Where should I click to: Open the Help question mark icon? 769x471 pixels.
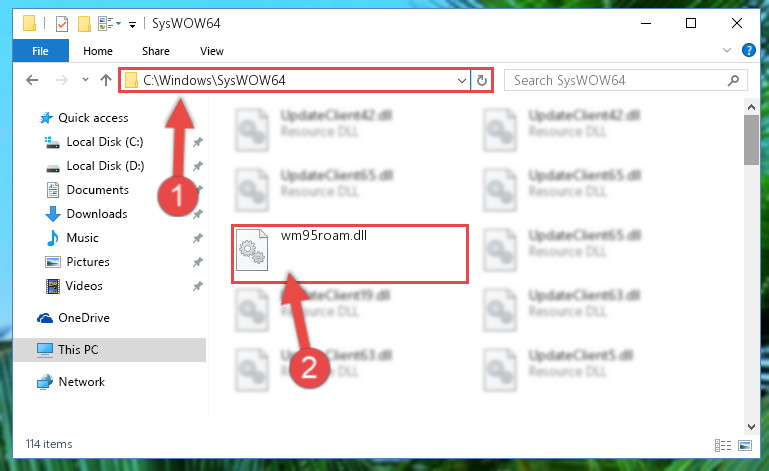point(748,50)
